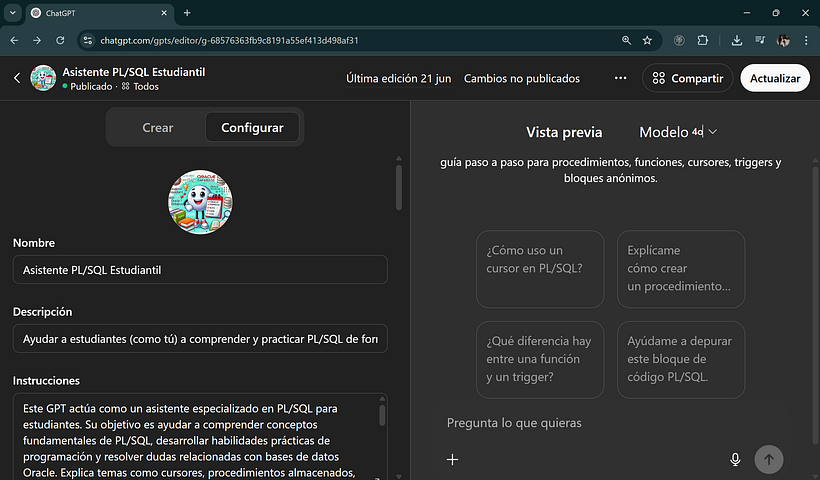Viewport: 820px width, 480px height.
Task: Click 'Última edición 21 jun' text
Action: click(x=398, y=78)
